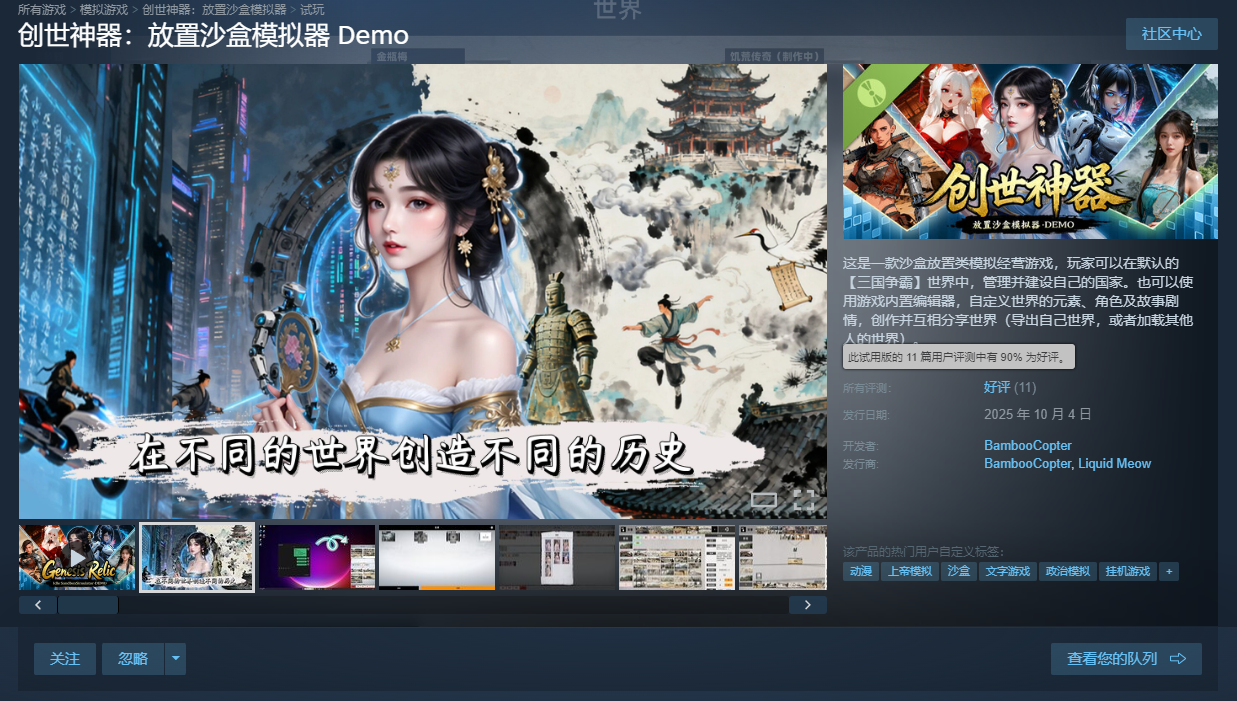The height and width of the screenshot is (701, 1237).
Task: Select the white panel screenshot with orange bar
Action: [437, 557]
